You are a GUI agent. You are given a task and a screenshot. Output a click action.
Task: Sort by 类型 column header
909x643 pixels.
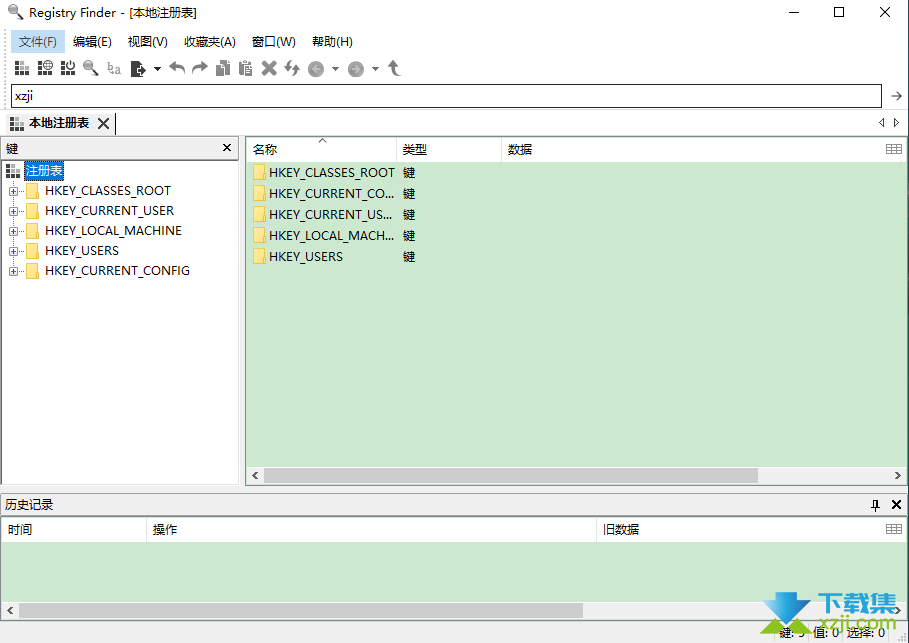click(x=449, y=150)
